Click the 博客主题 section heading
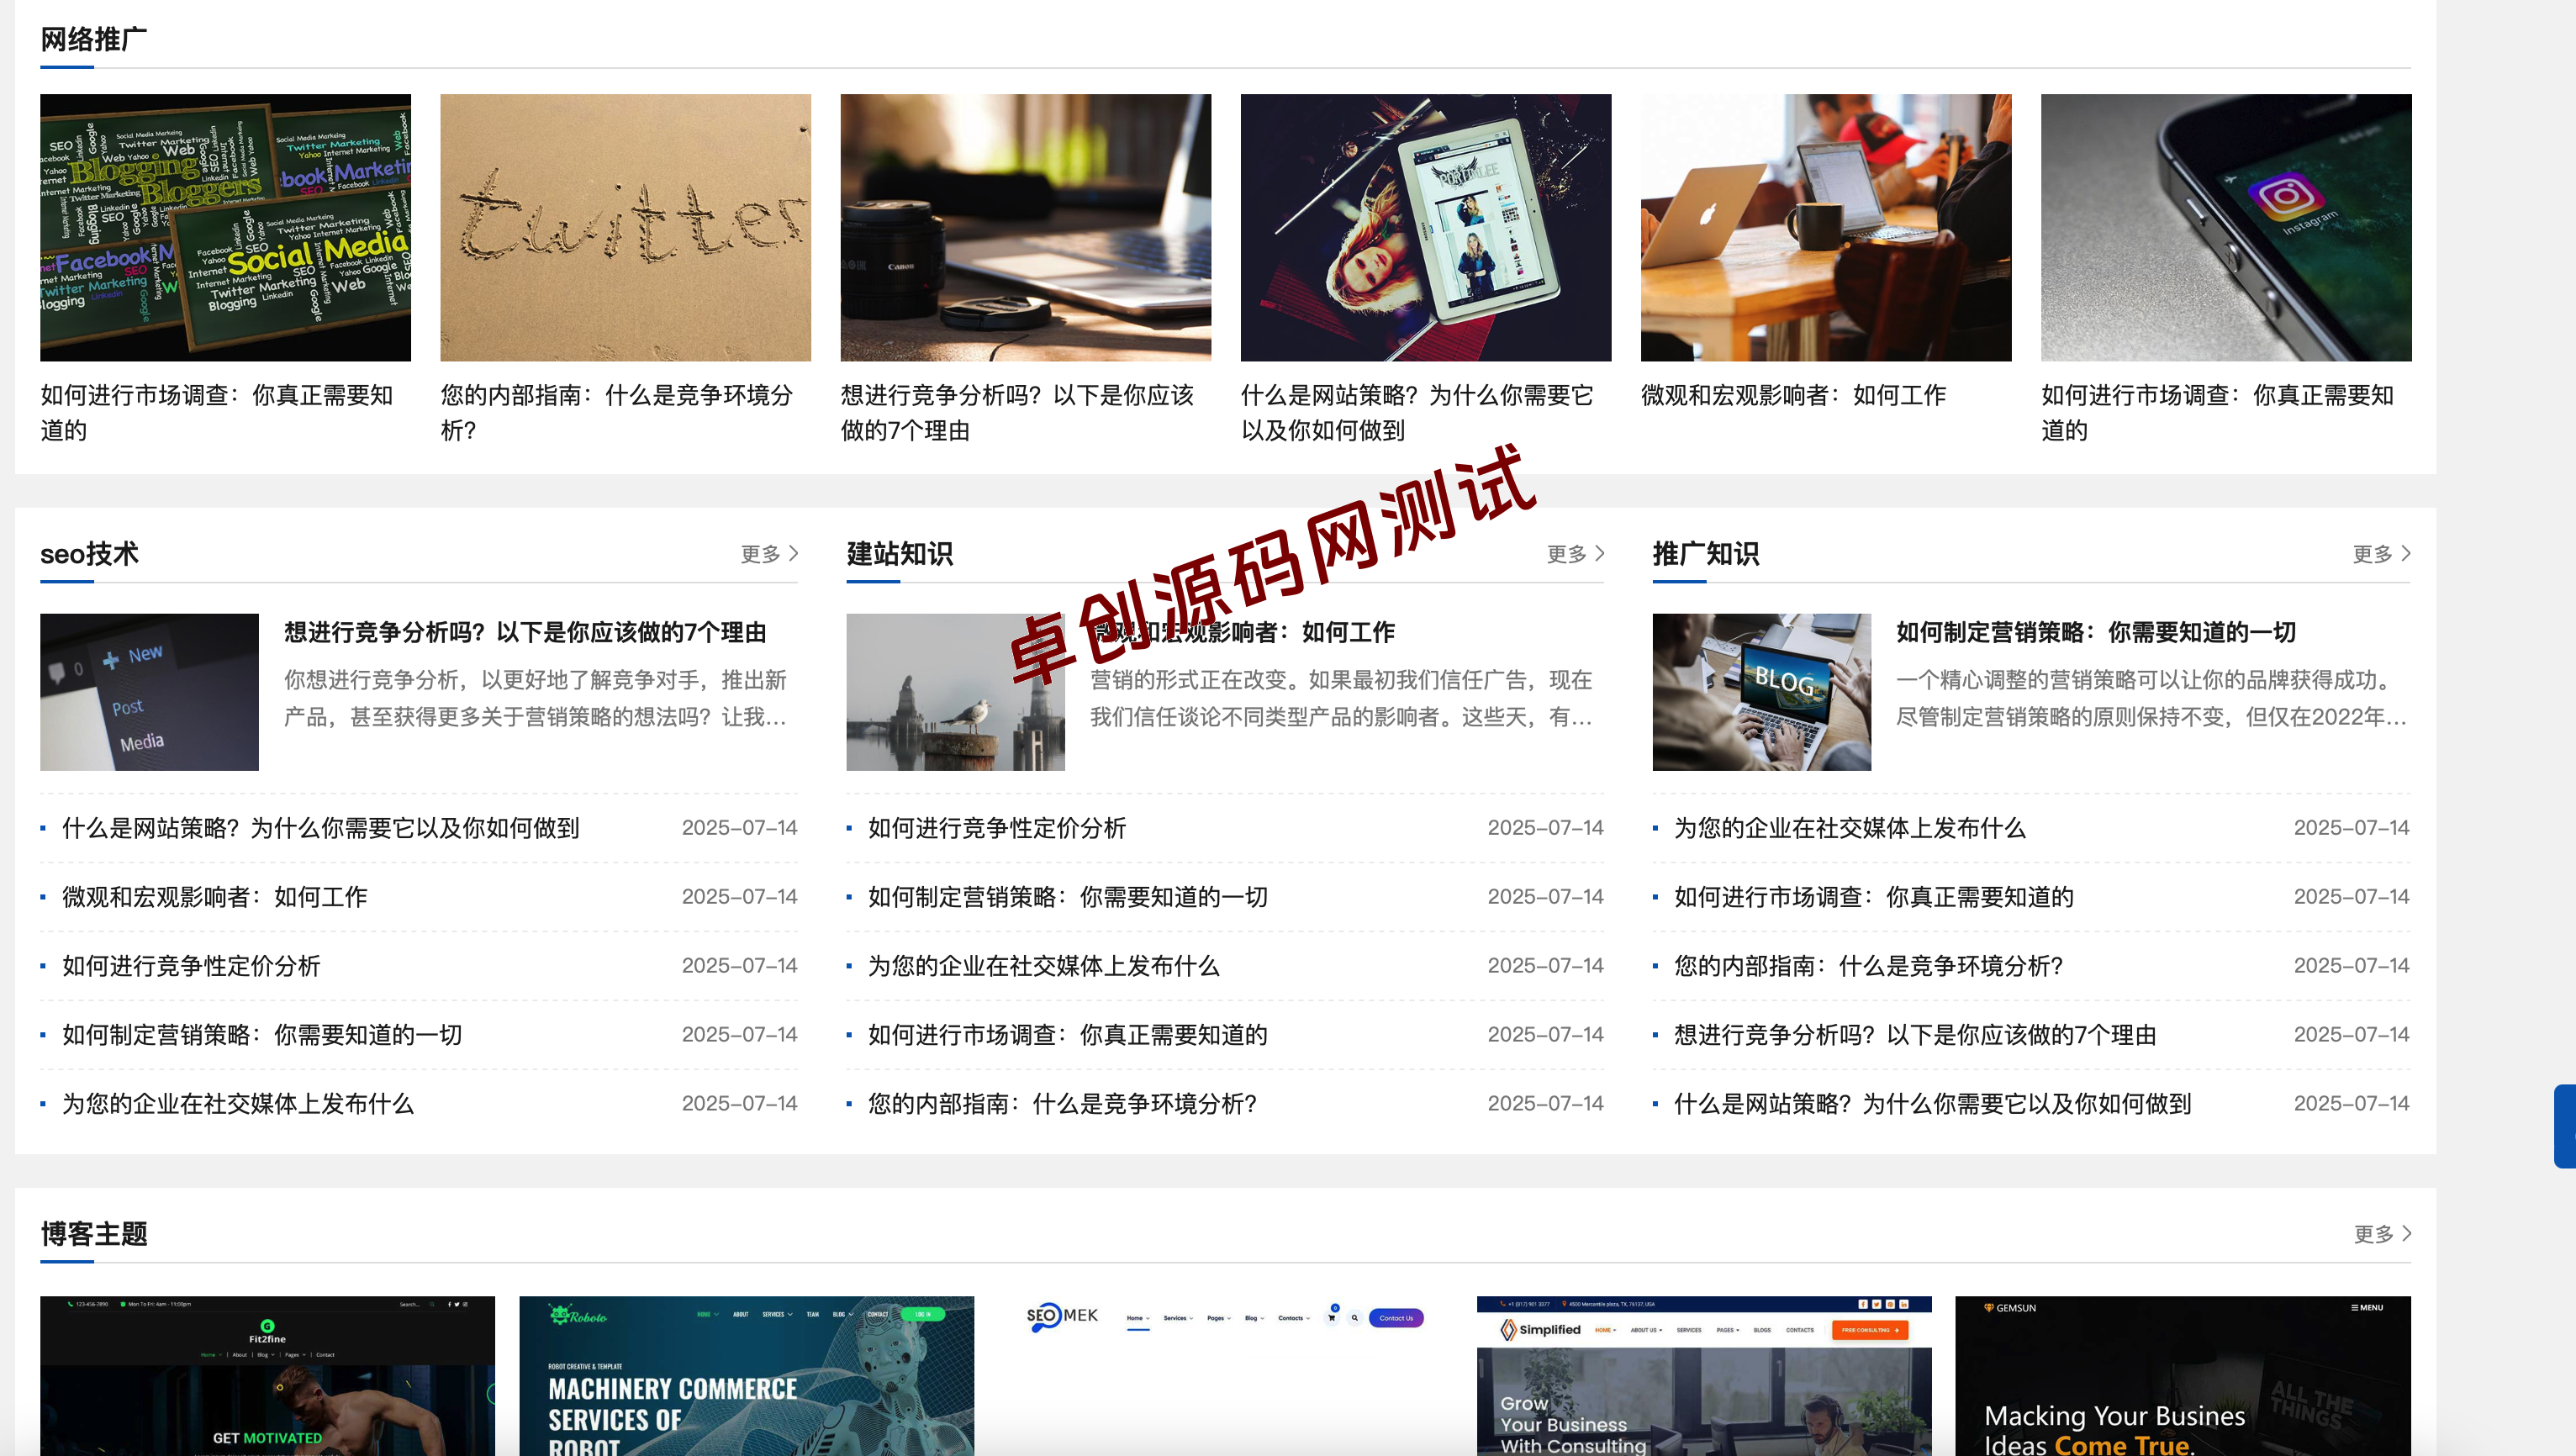The image size is (2576, 1456). (94, 1234)
